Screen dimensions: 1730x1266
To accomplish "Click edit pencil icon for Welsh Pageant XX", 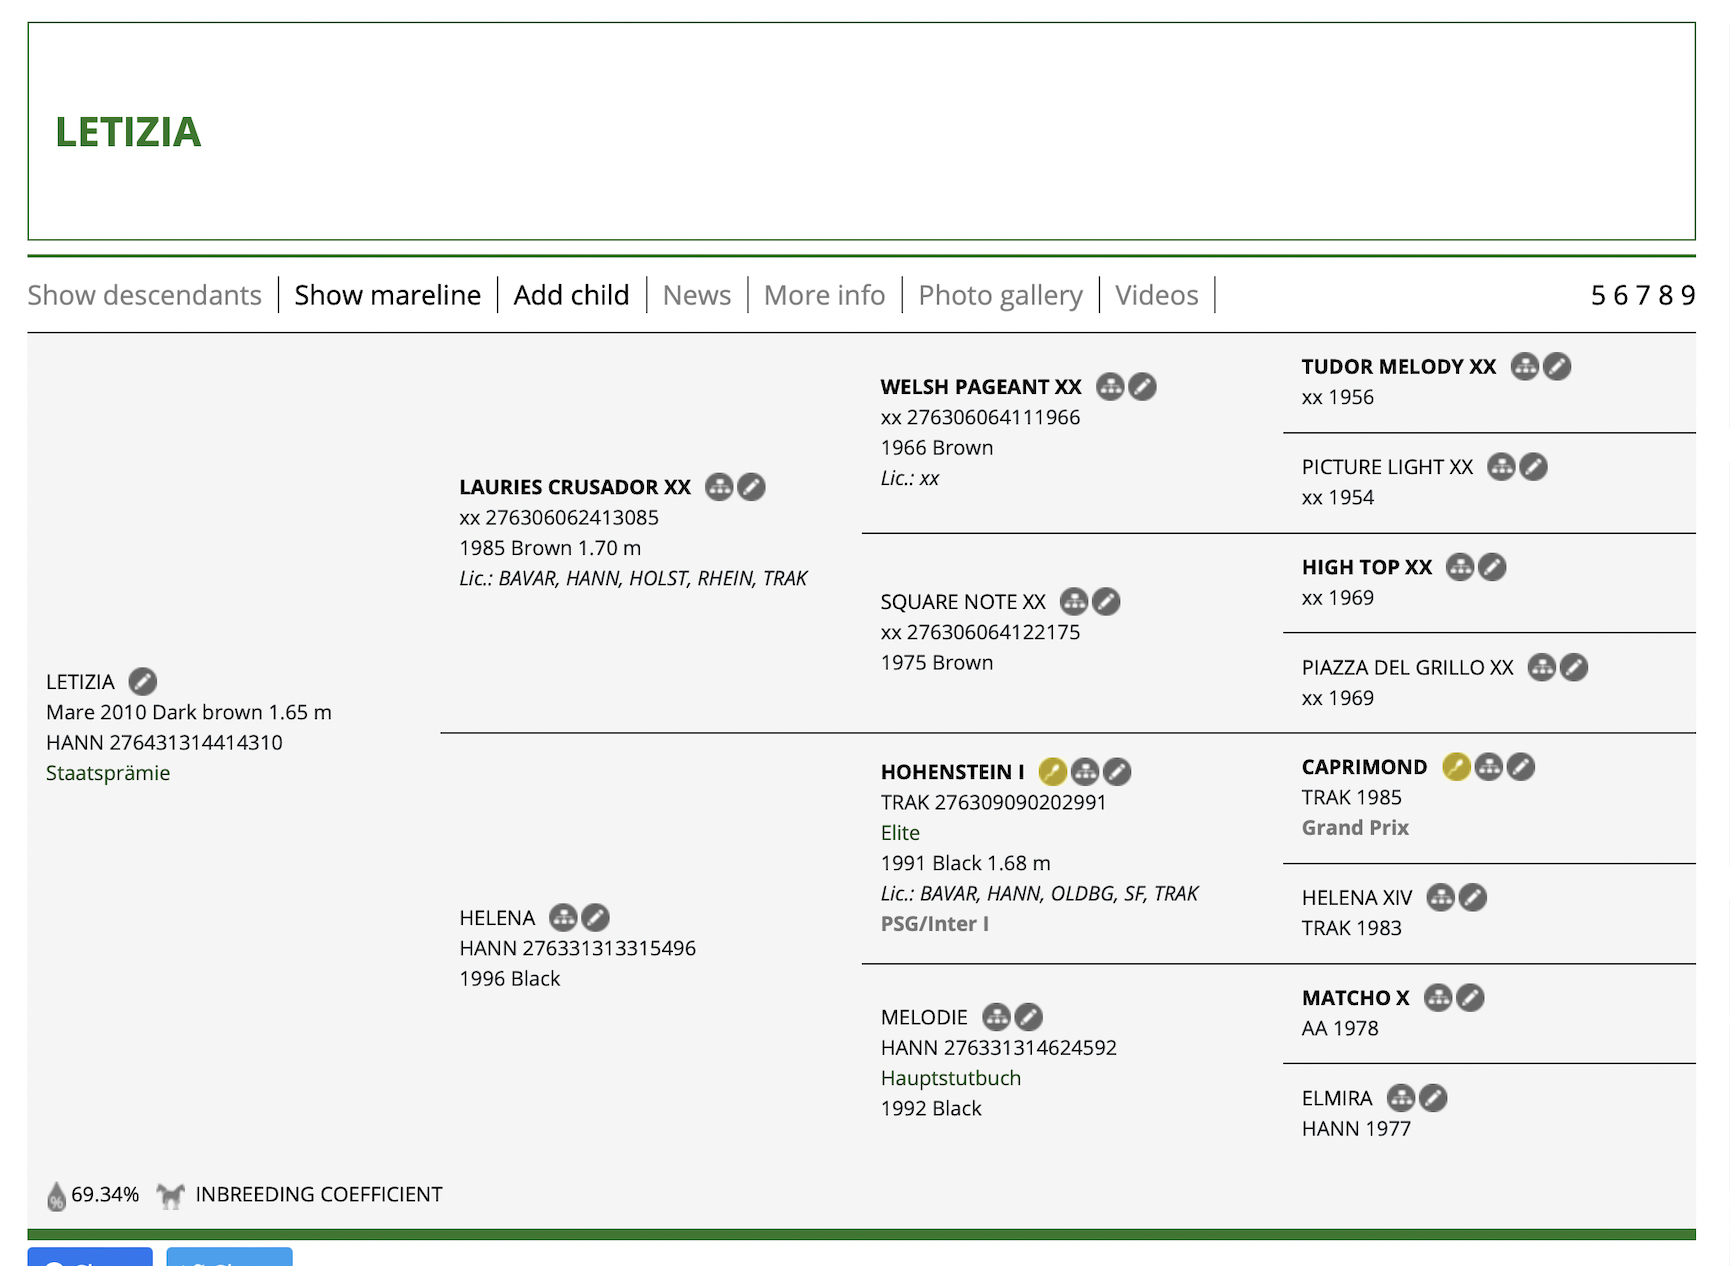I will [1143, 387].
